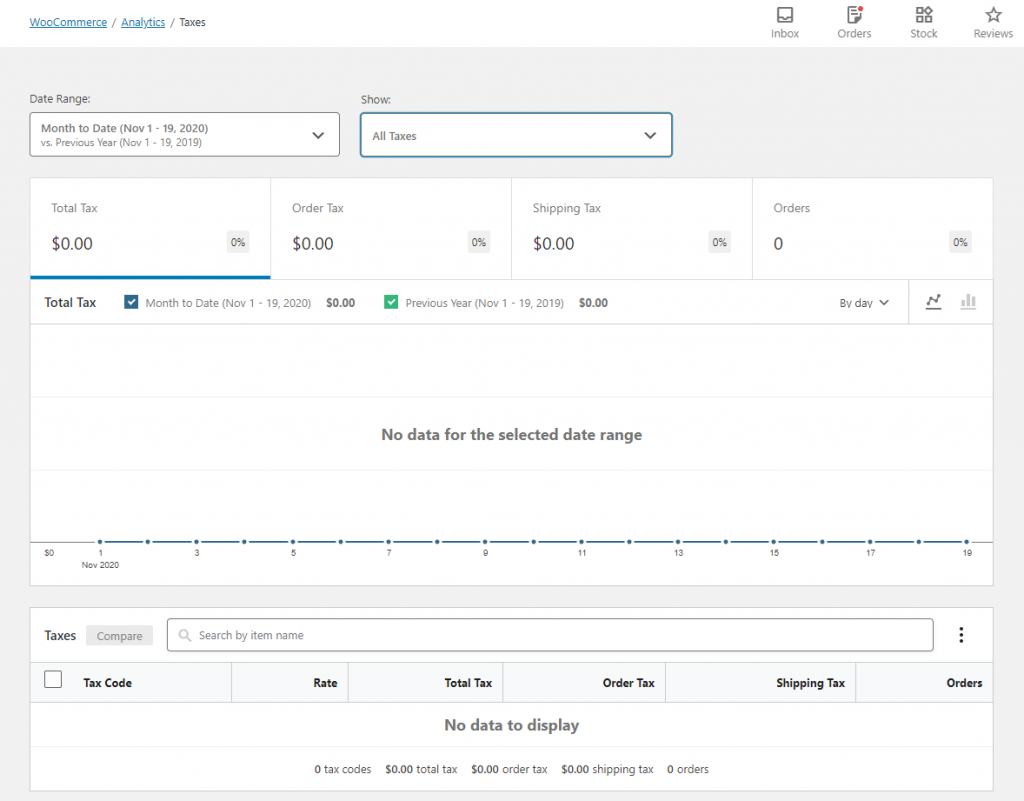
Task: Uncheck Previous Year series checkbox
Action: [391, 302]
